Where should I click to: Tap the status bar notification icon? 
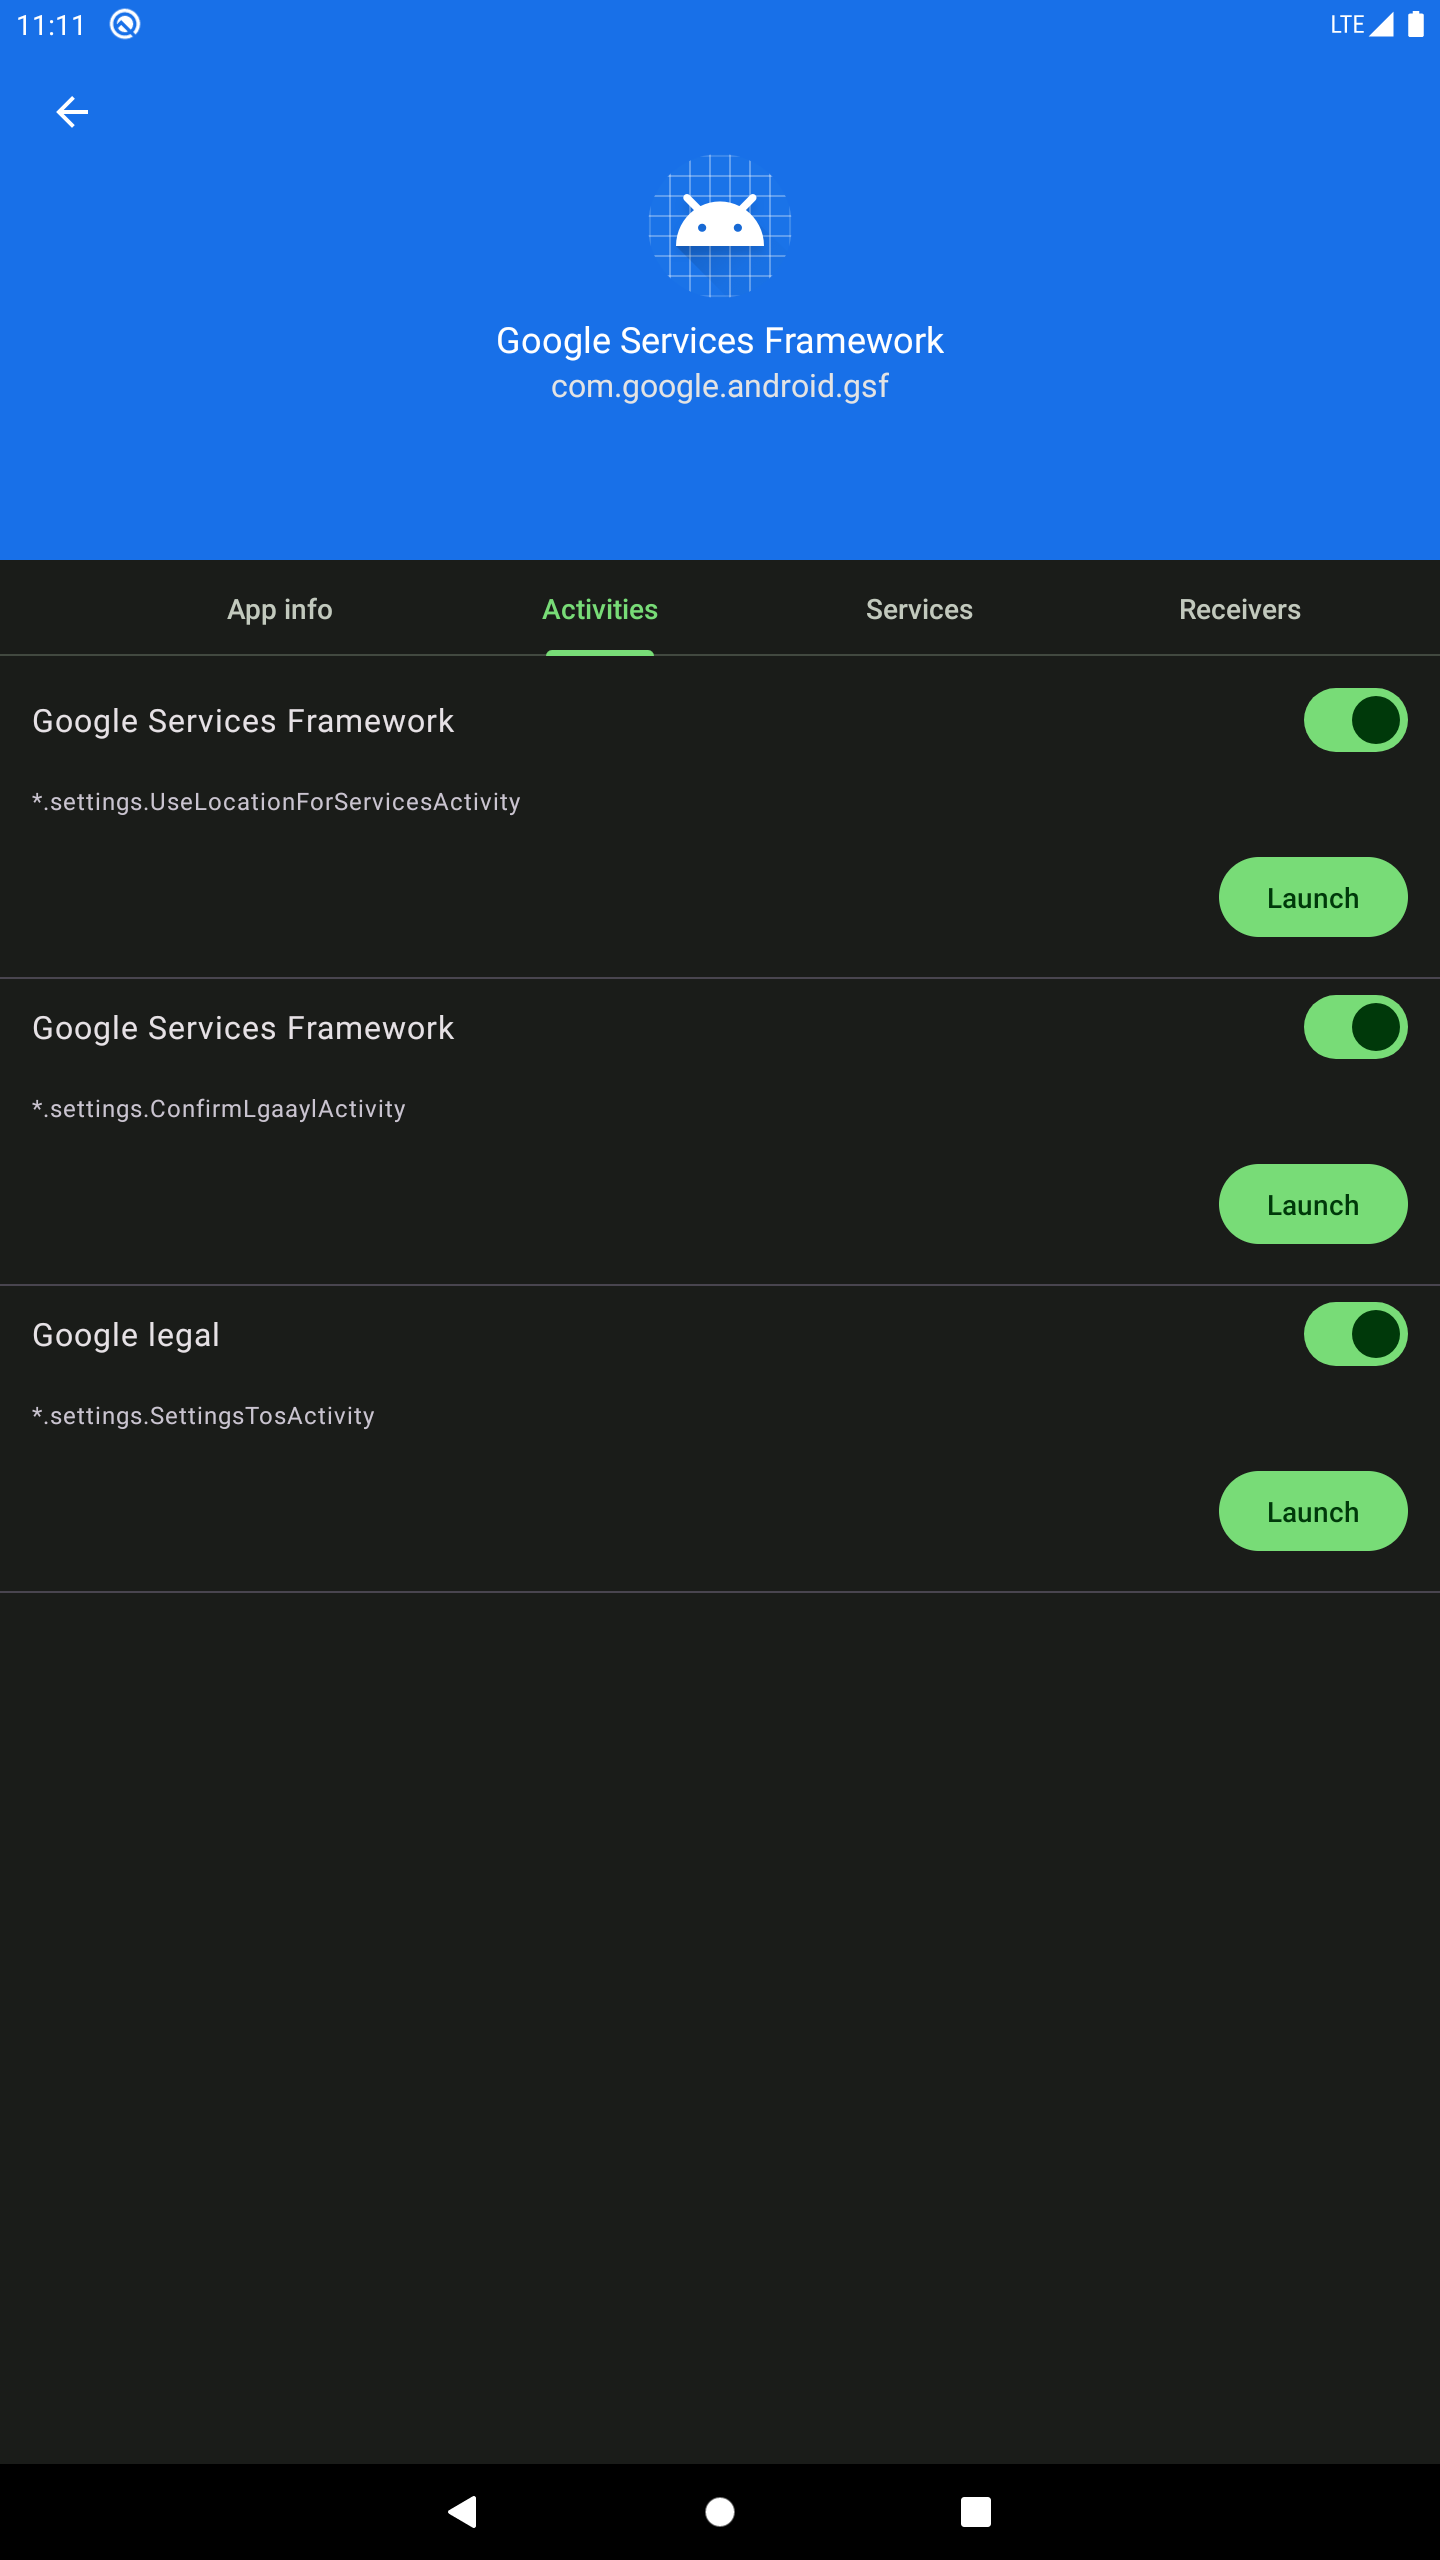pos(125,24)
